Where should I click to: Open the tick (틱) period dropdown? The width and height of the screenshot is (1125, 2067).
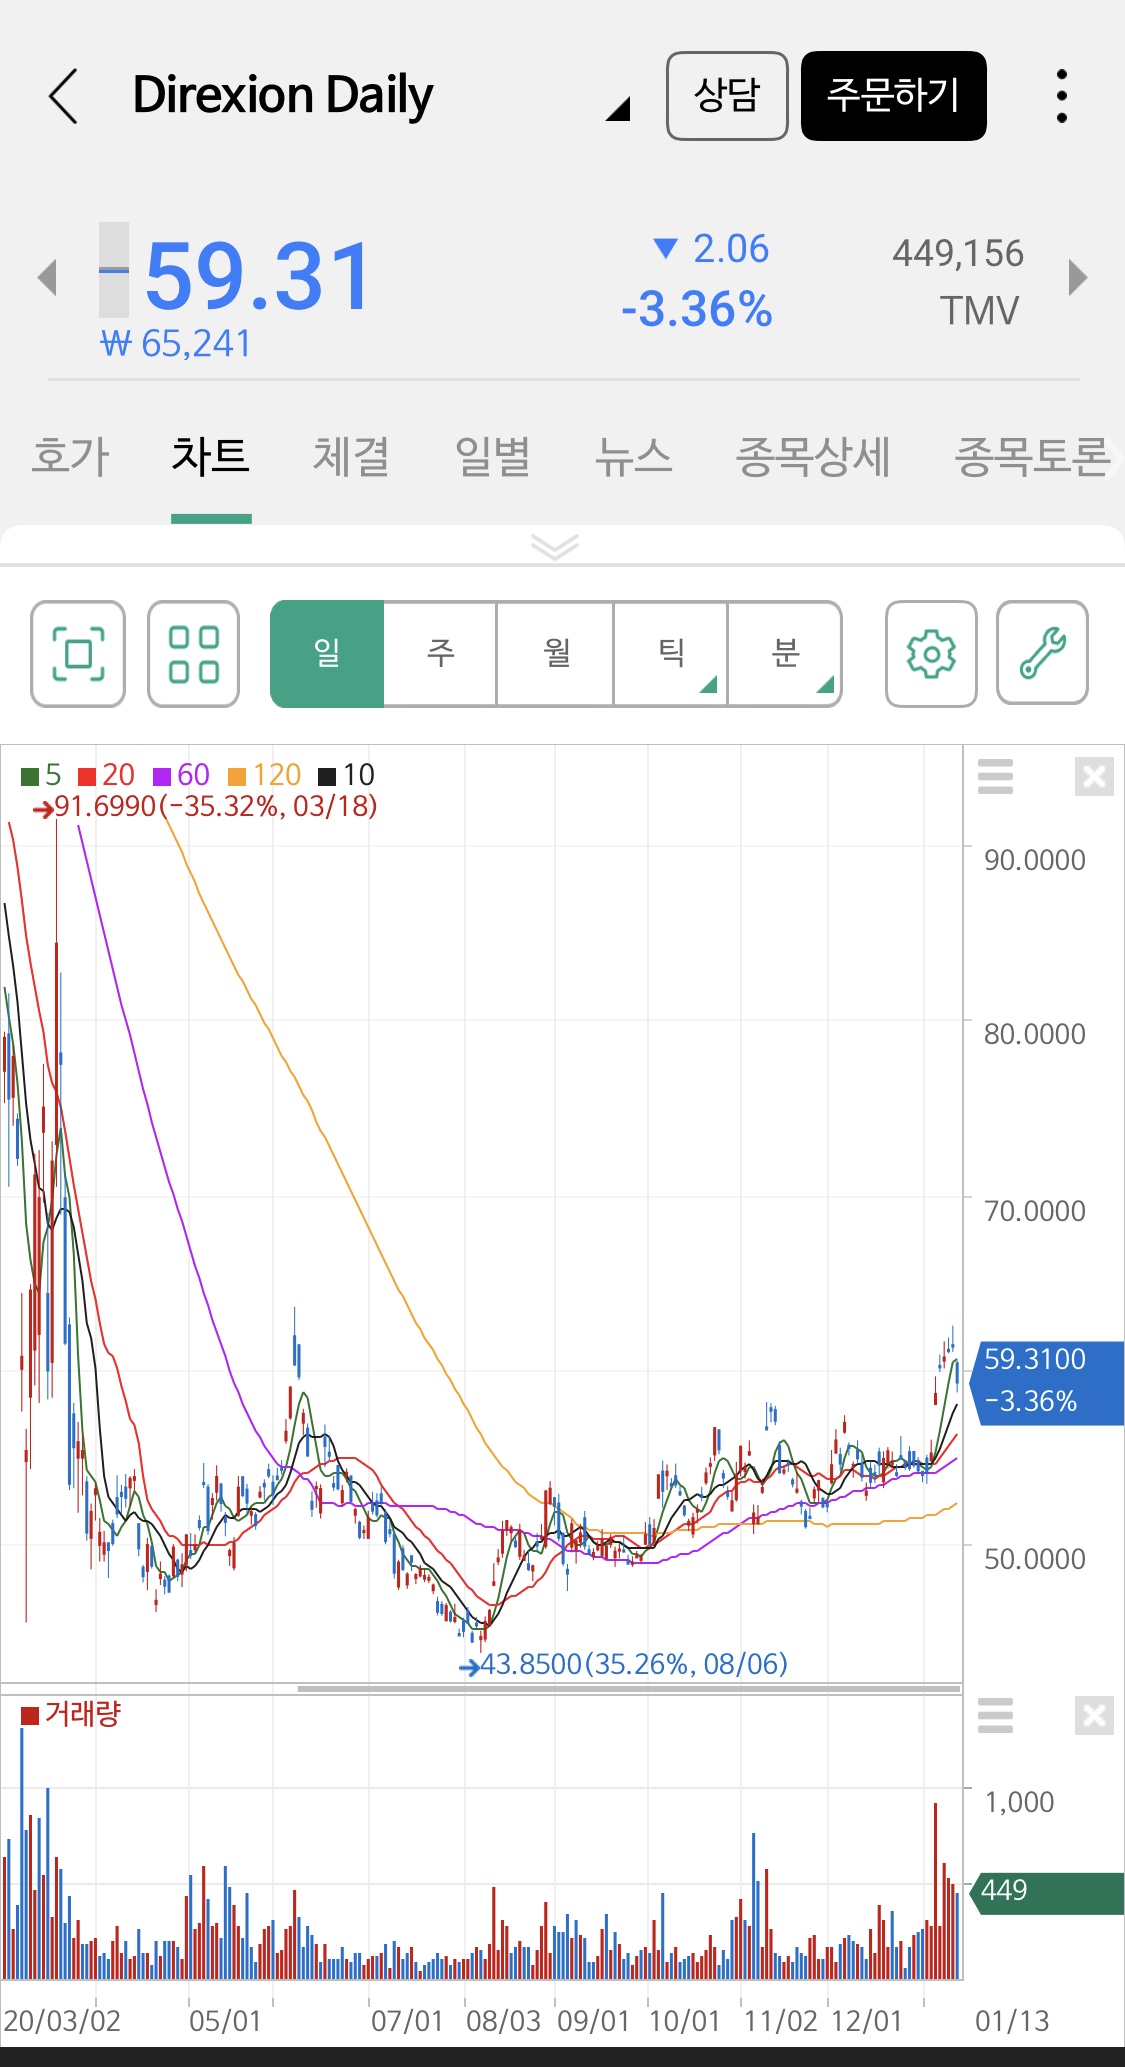click(x=671, y=654)
